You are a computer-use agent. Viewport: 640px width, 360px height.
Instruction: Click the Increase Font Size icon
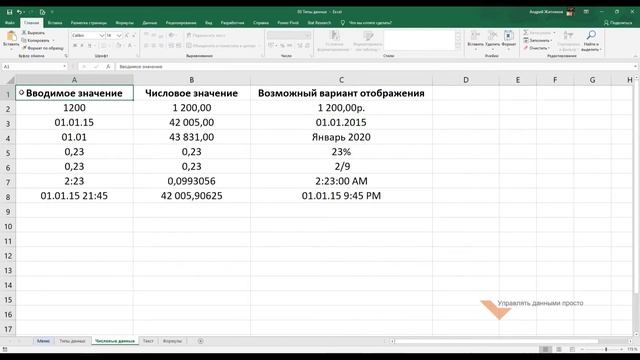pos(127,36)
